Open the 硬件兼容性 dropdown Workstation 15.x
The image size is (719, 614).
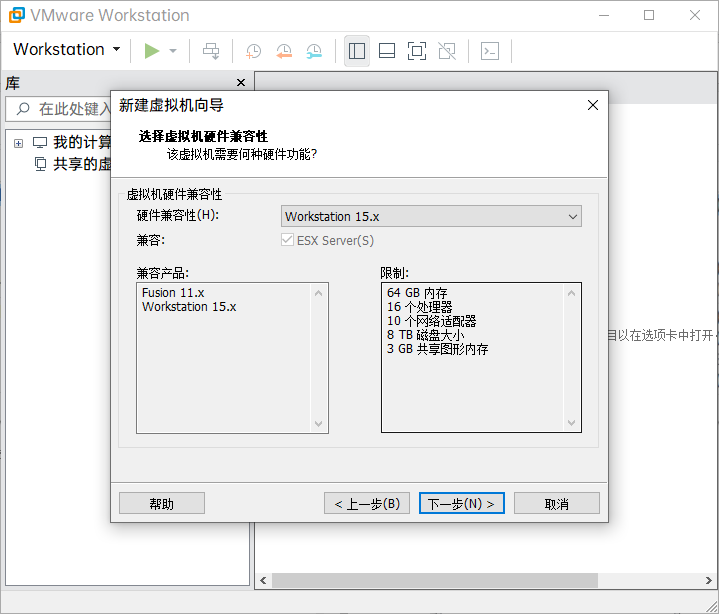[431, 216]
